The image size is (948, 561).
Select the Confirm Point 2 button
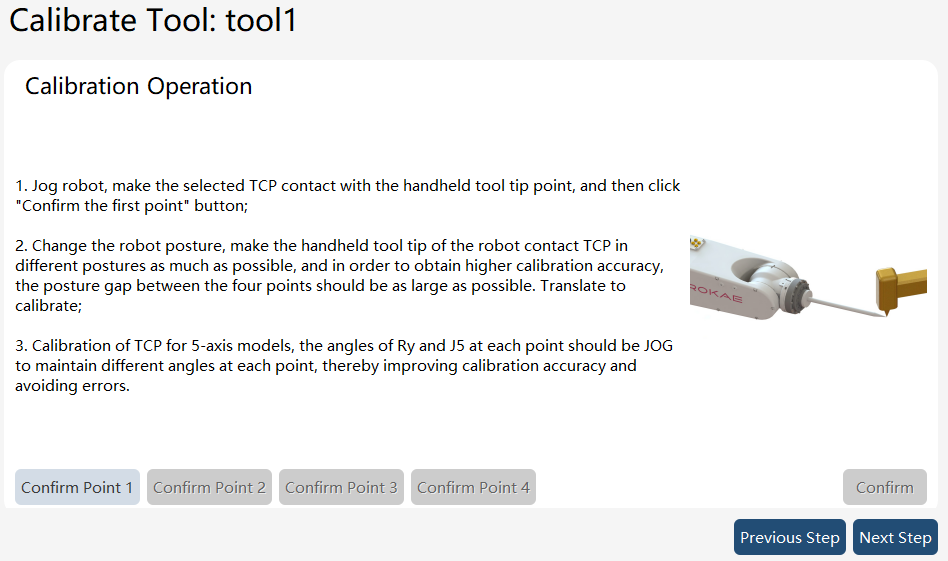coord(209,487)
